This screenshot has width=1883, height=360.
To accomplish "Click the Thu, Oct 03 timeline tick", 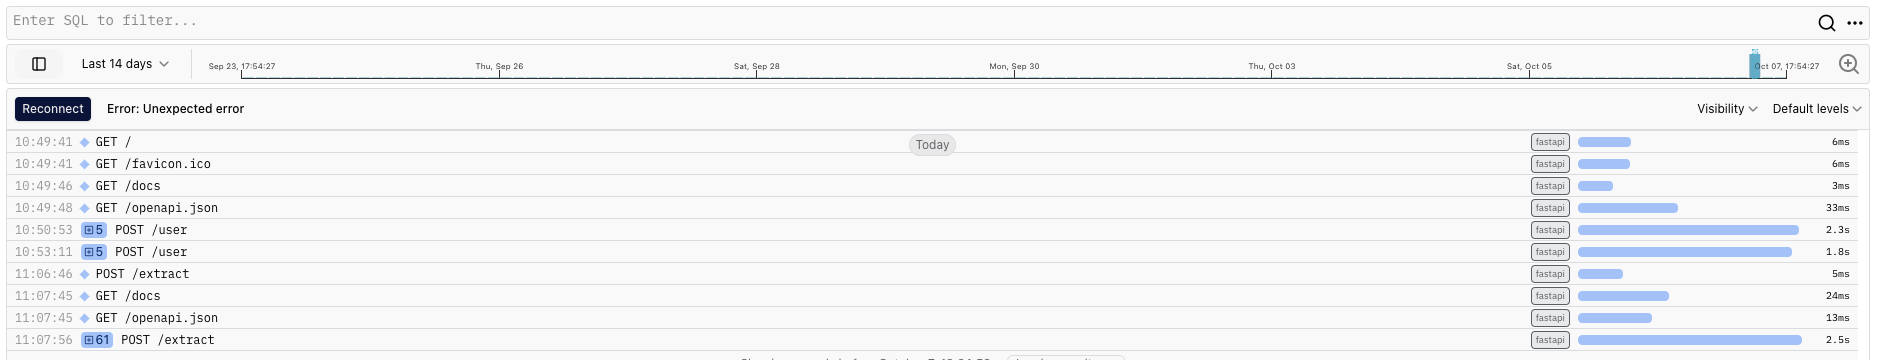I will click(x=1271, y=67).
